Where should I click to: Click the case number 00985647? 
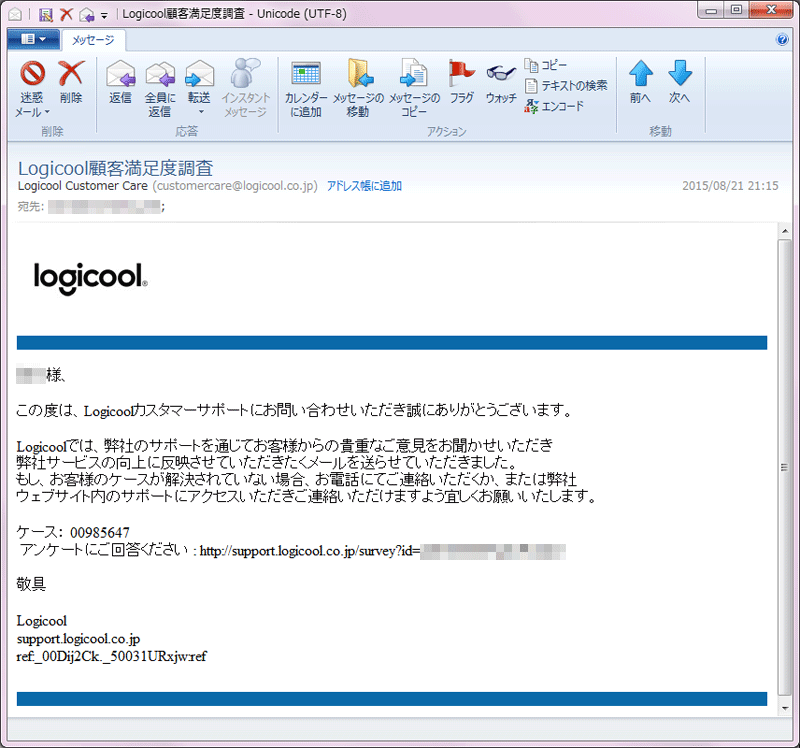point(100,533)
